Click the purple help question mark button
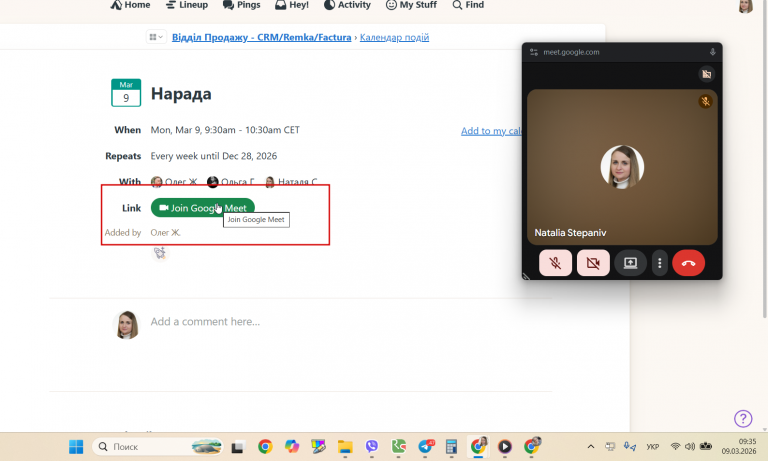 (743, 418)
